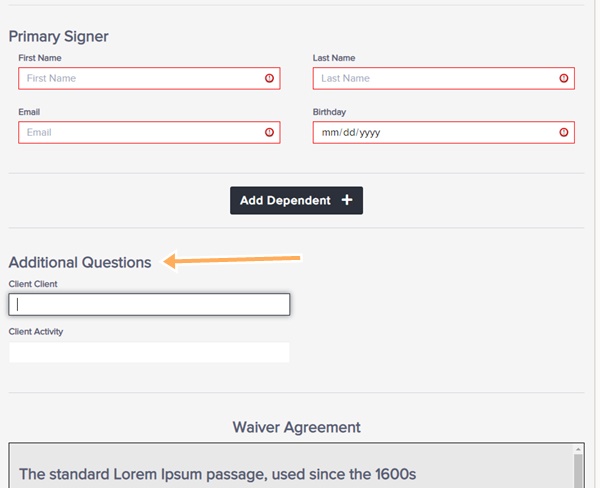The image size is (600, 488).
Task: Click the alert icon inside Birthday field
Action: (x=564, y=132)
